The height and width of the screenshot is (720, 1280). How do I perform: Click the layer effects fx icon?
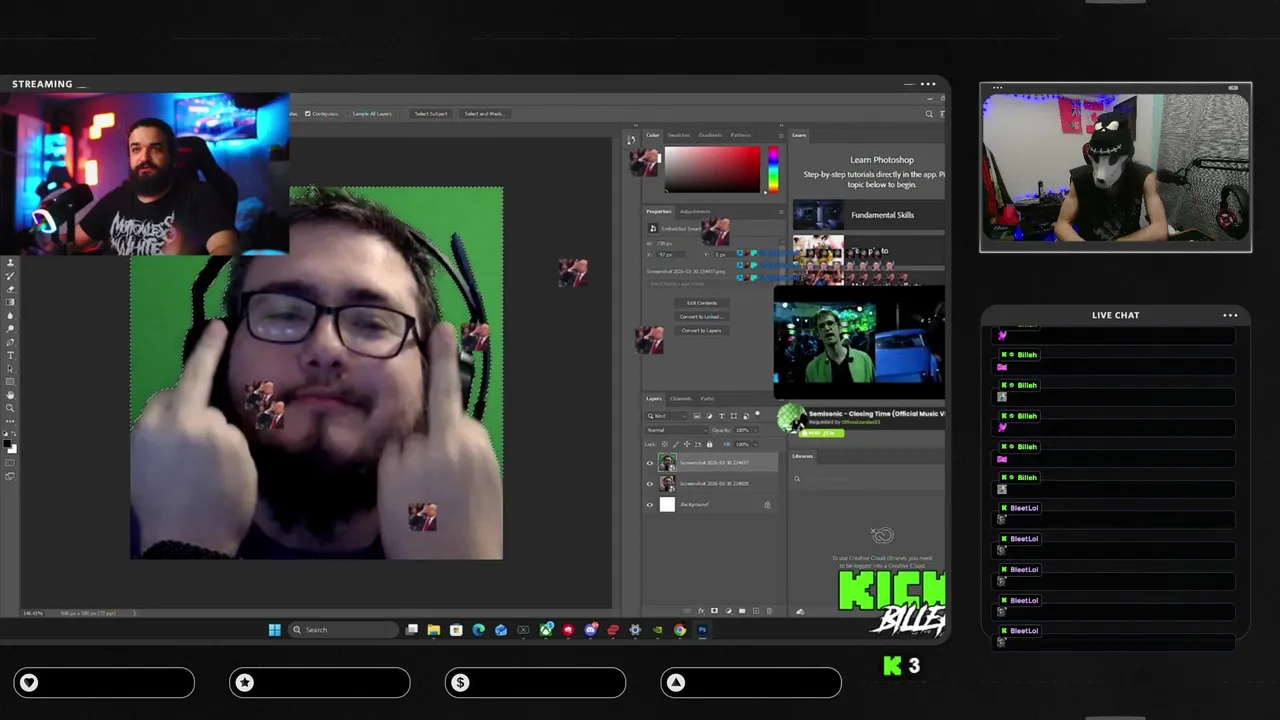701,611
